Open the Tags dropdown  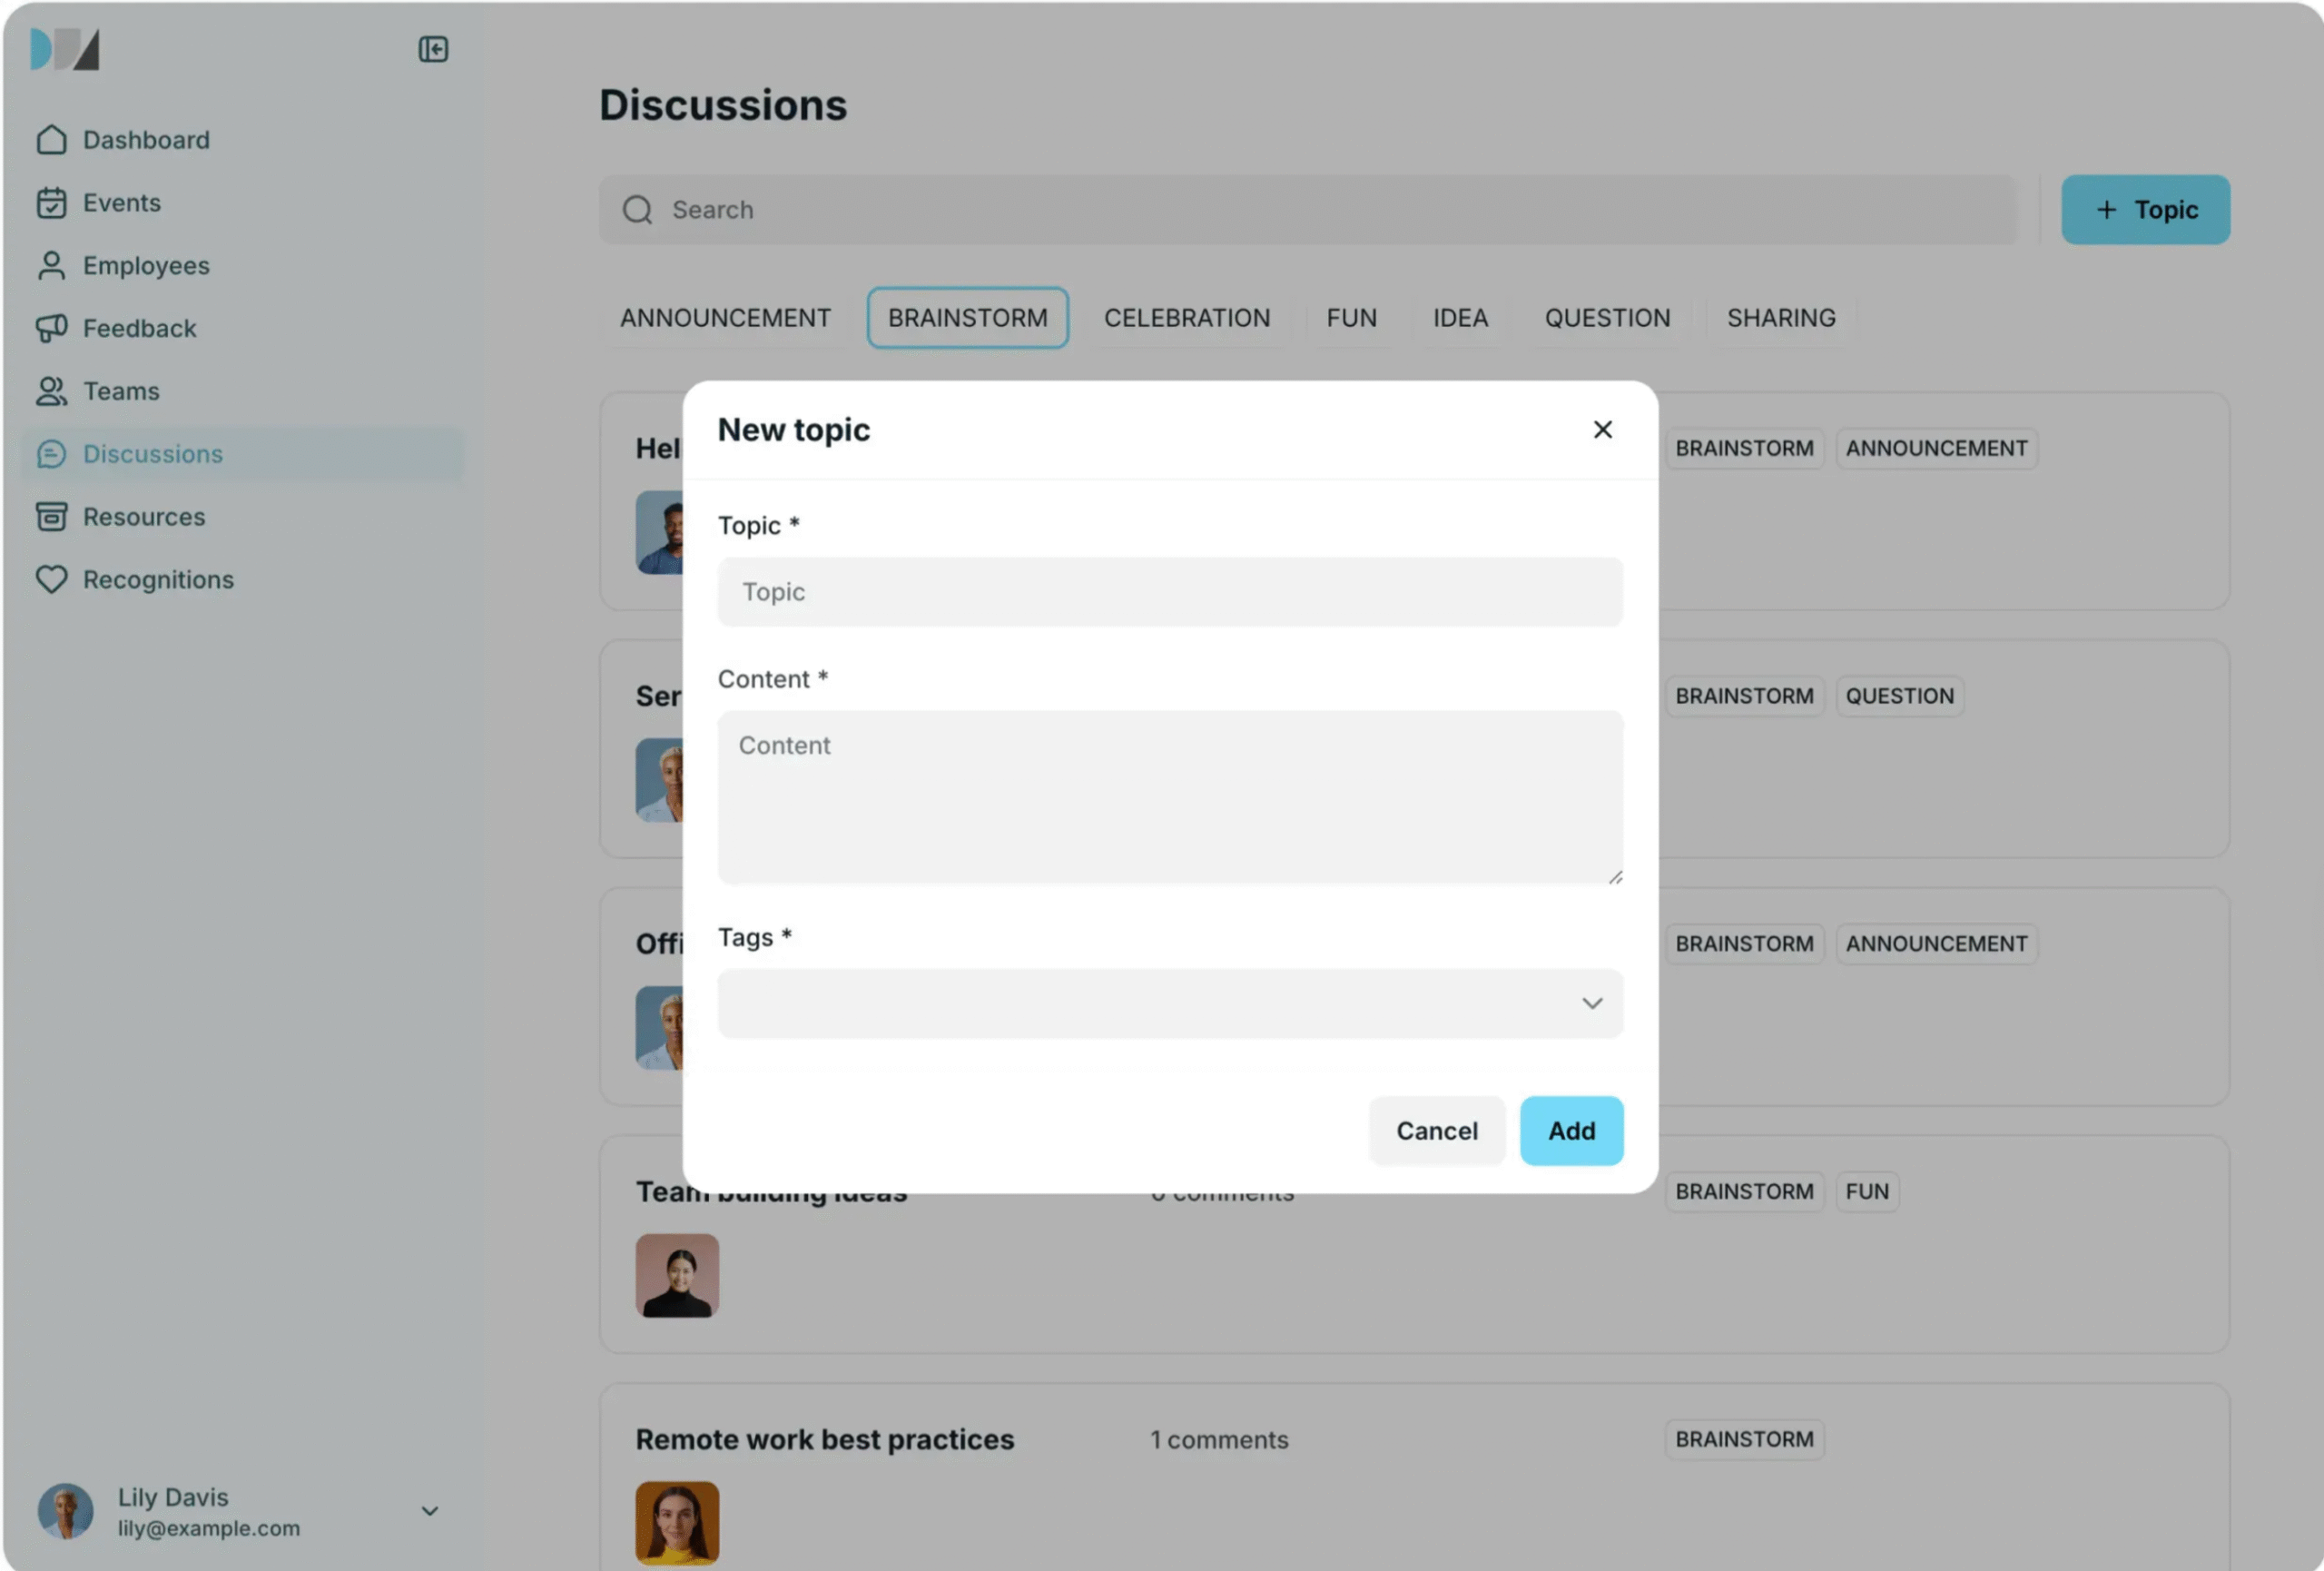coord(1169,1003)
